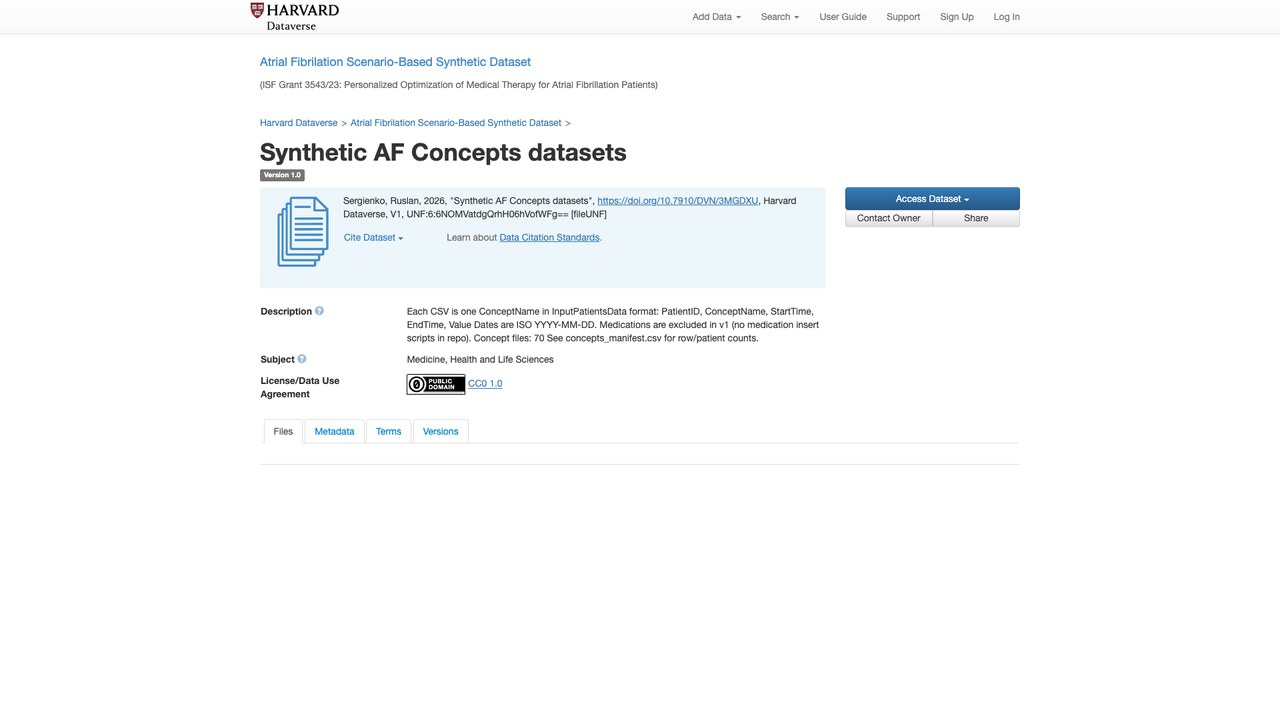Expand the Cite Dataset dropdown

click(x=373, y=238)
